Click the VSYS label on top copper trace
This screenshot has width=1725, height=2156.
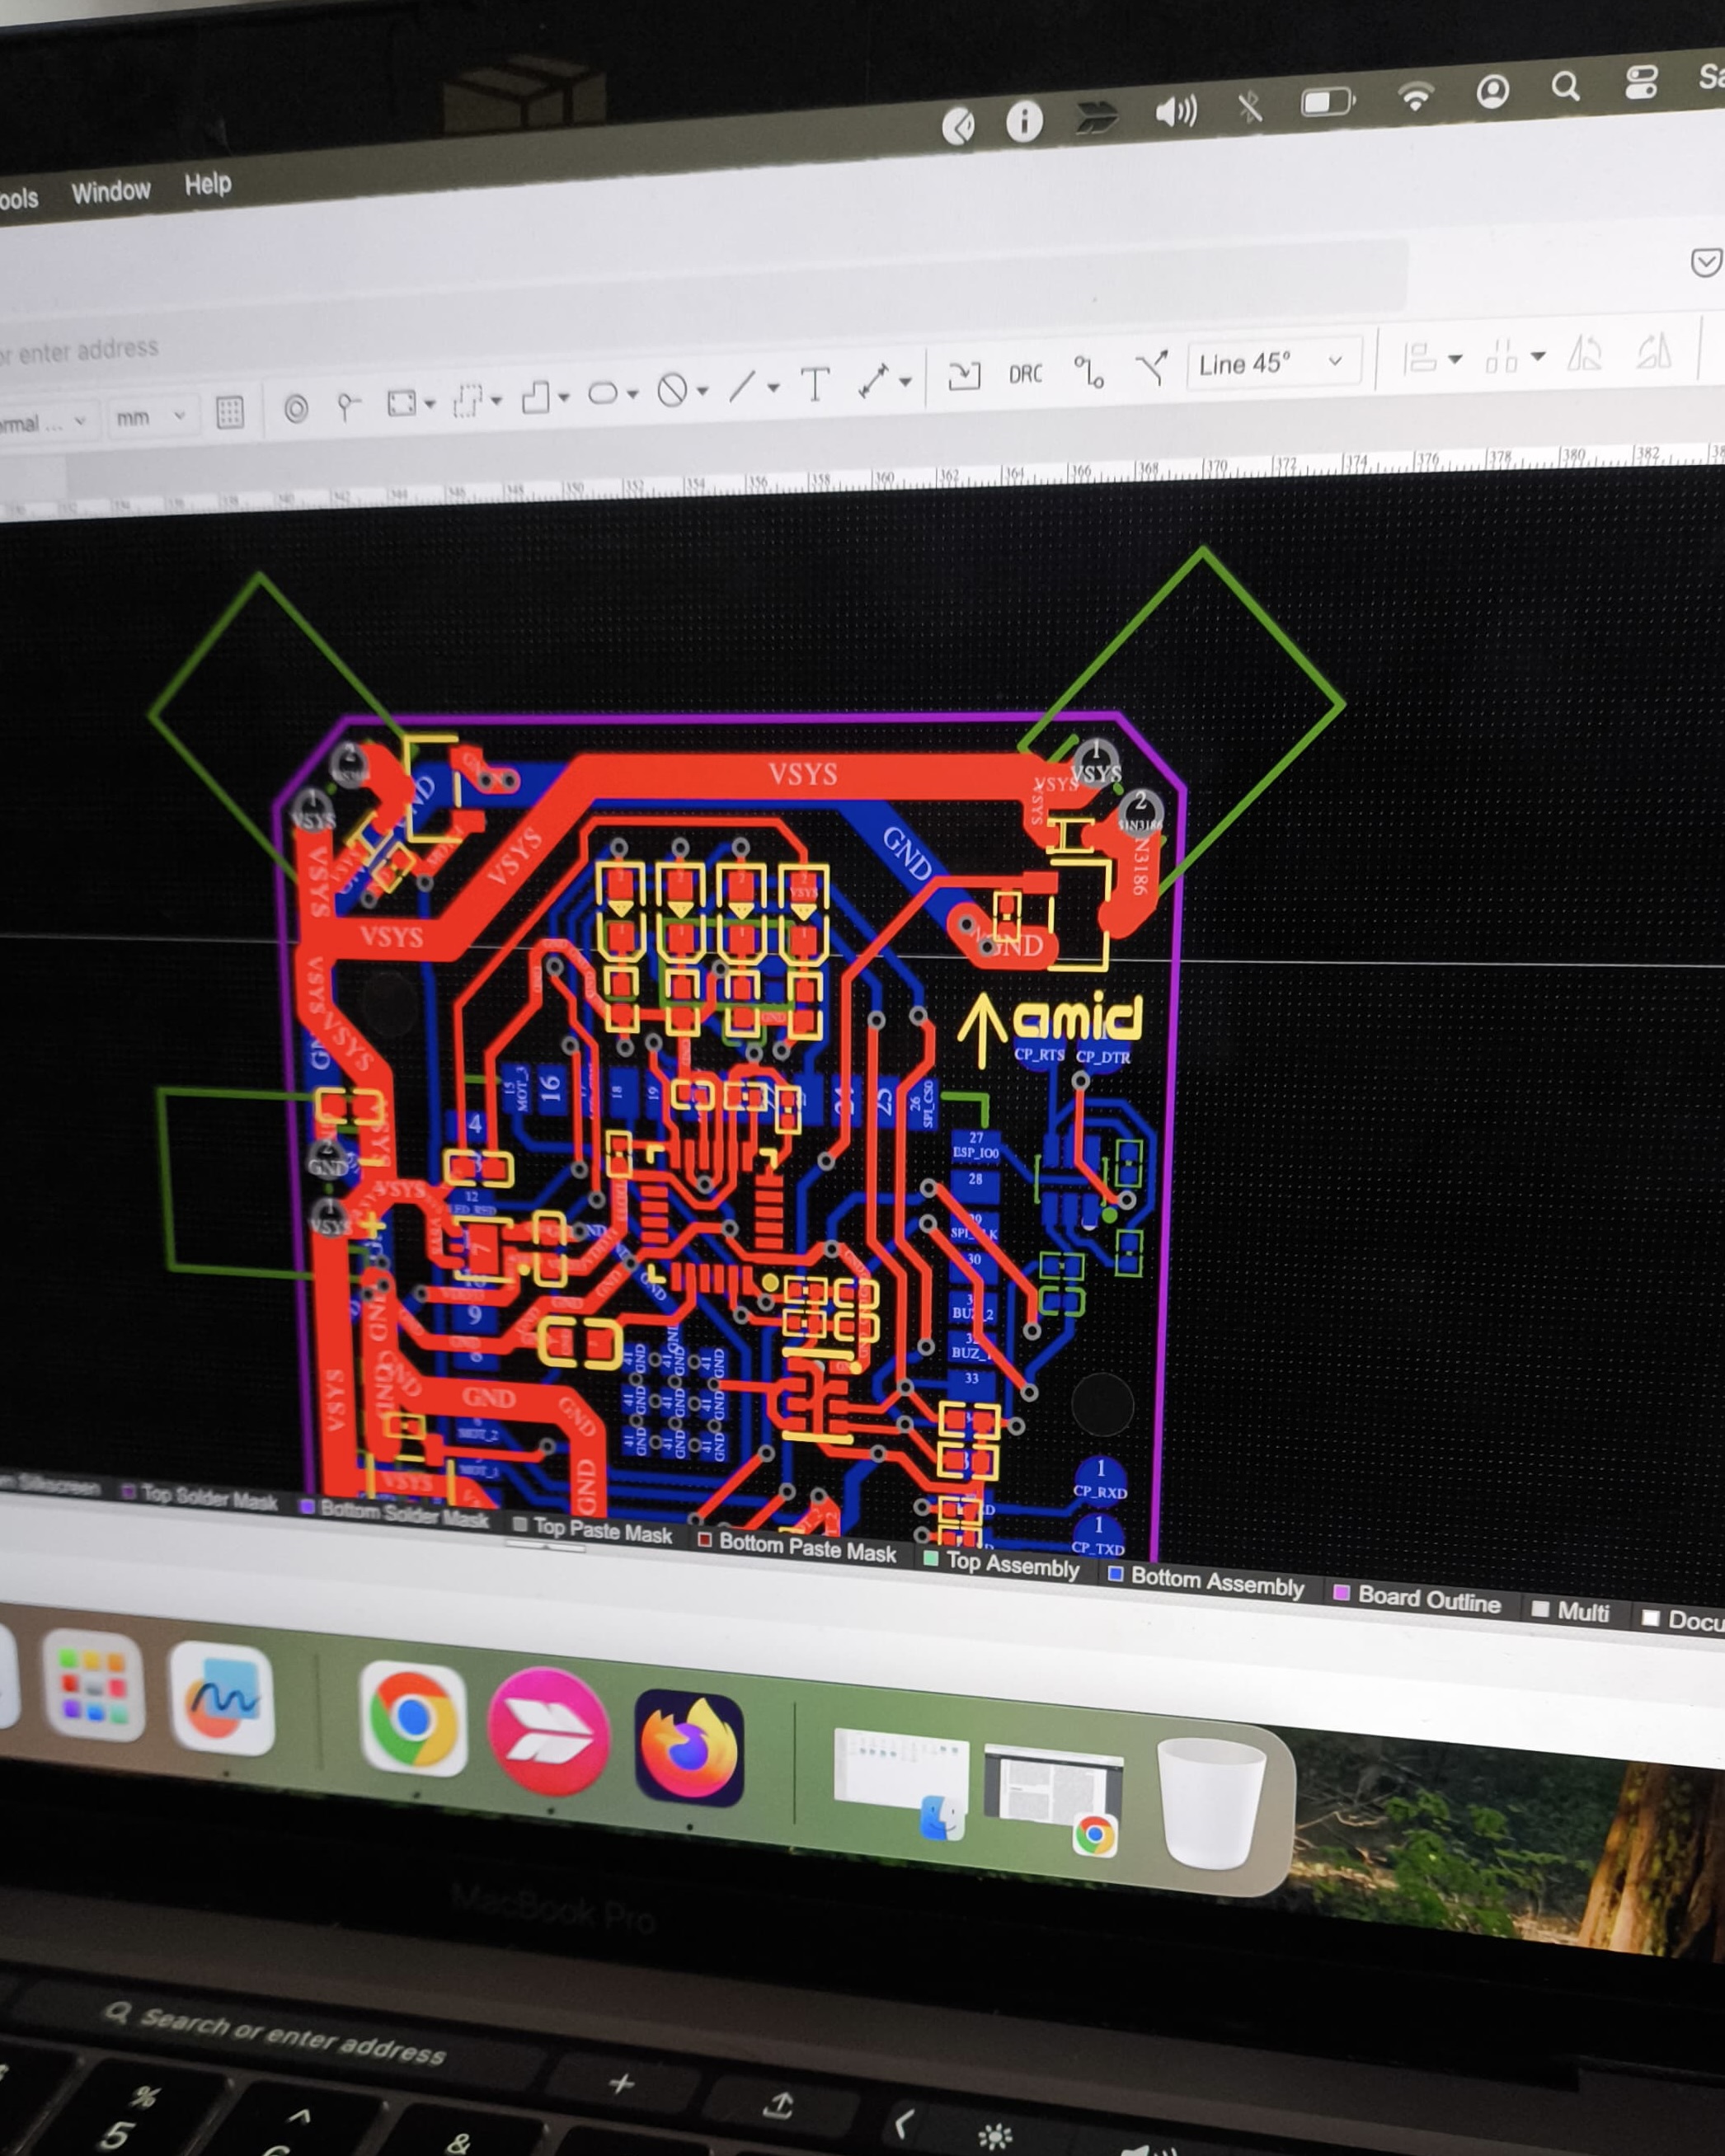tap(803, 774)
